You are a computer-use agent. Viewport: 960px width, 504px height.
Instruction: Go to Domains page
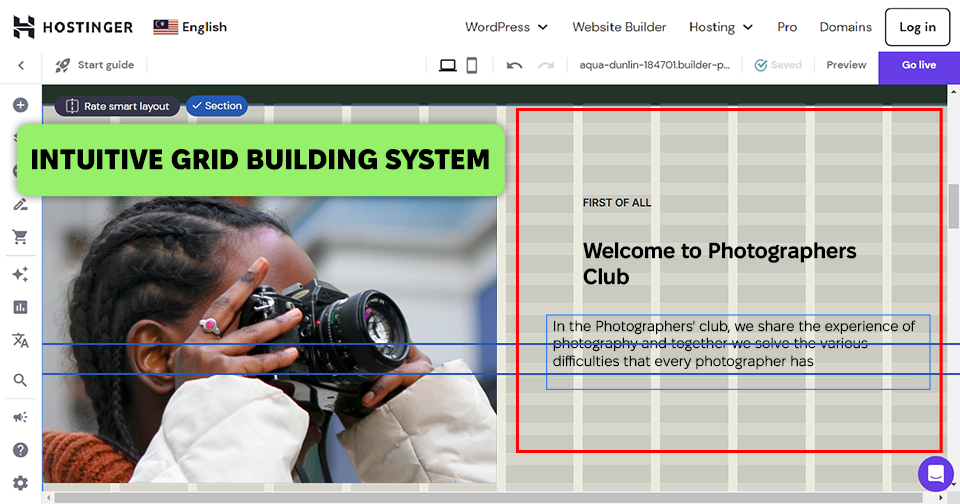point(846,27)
